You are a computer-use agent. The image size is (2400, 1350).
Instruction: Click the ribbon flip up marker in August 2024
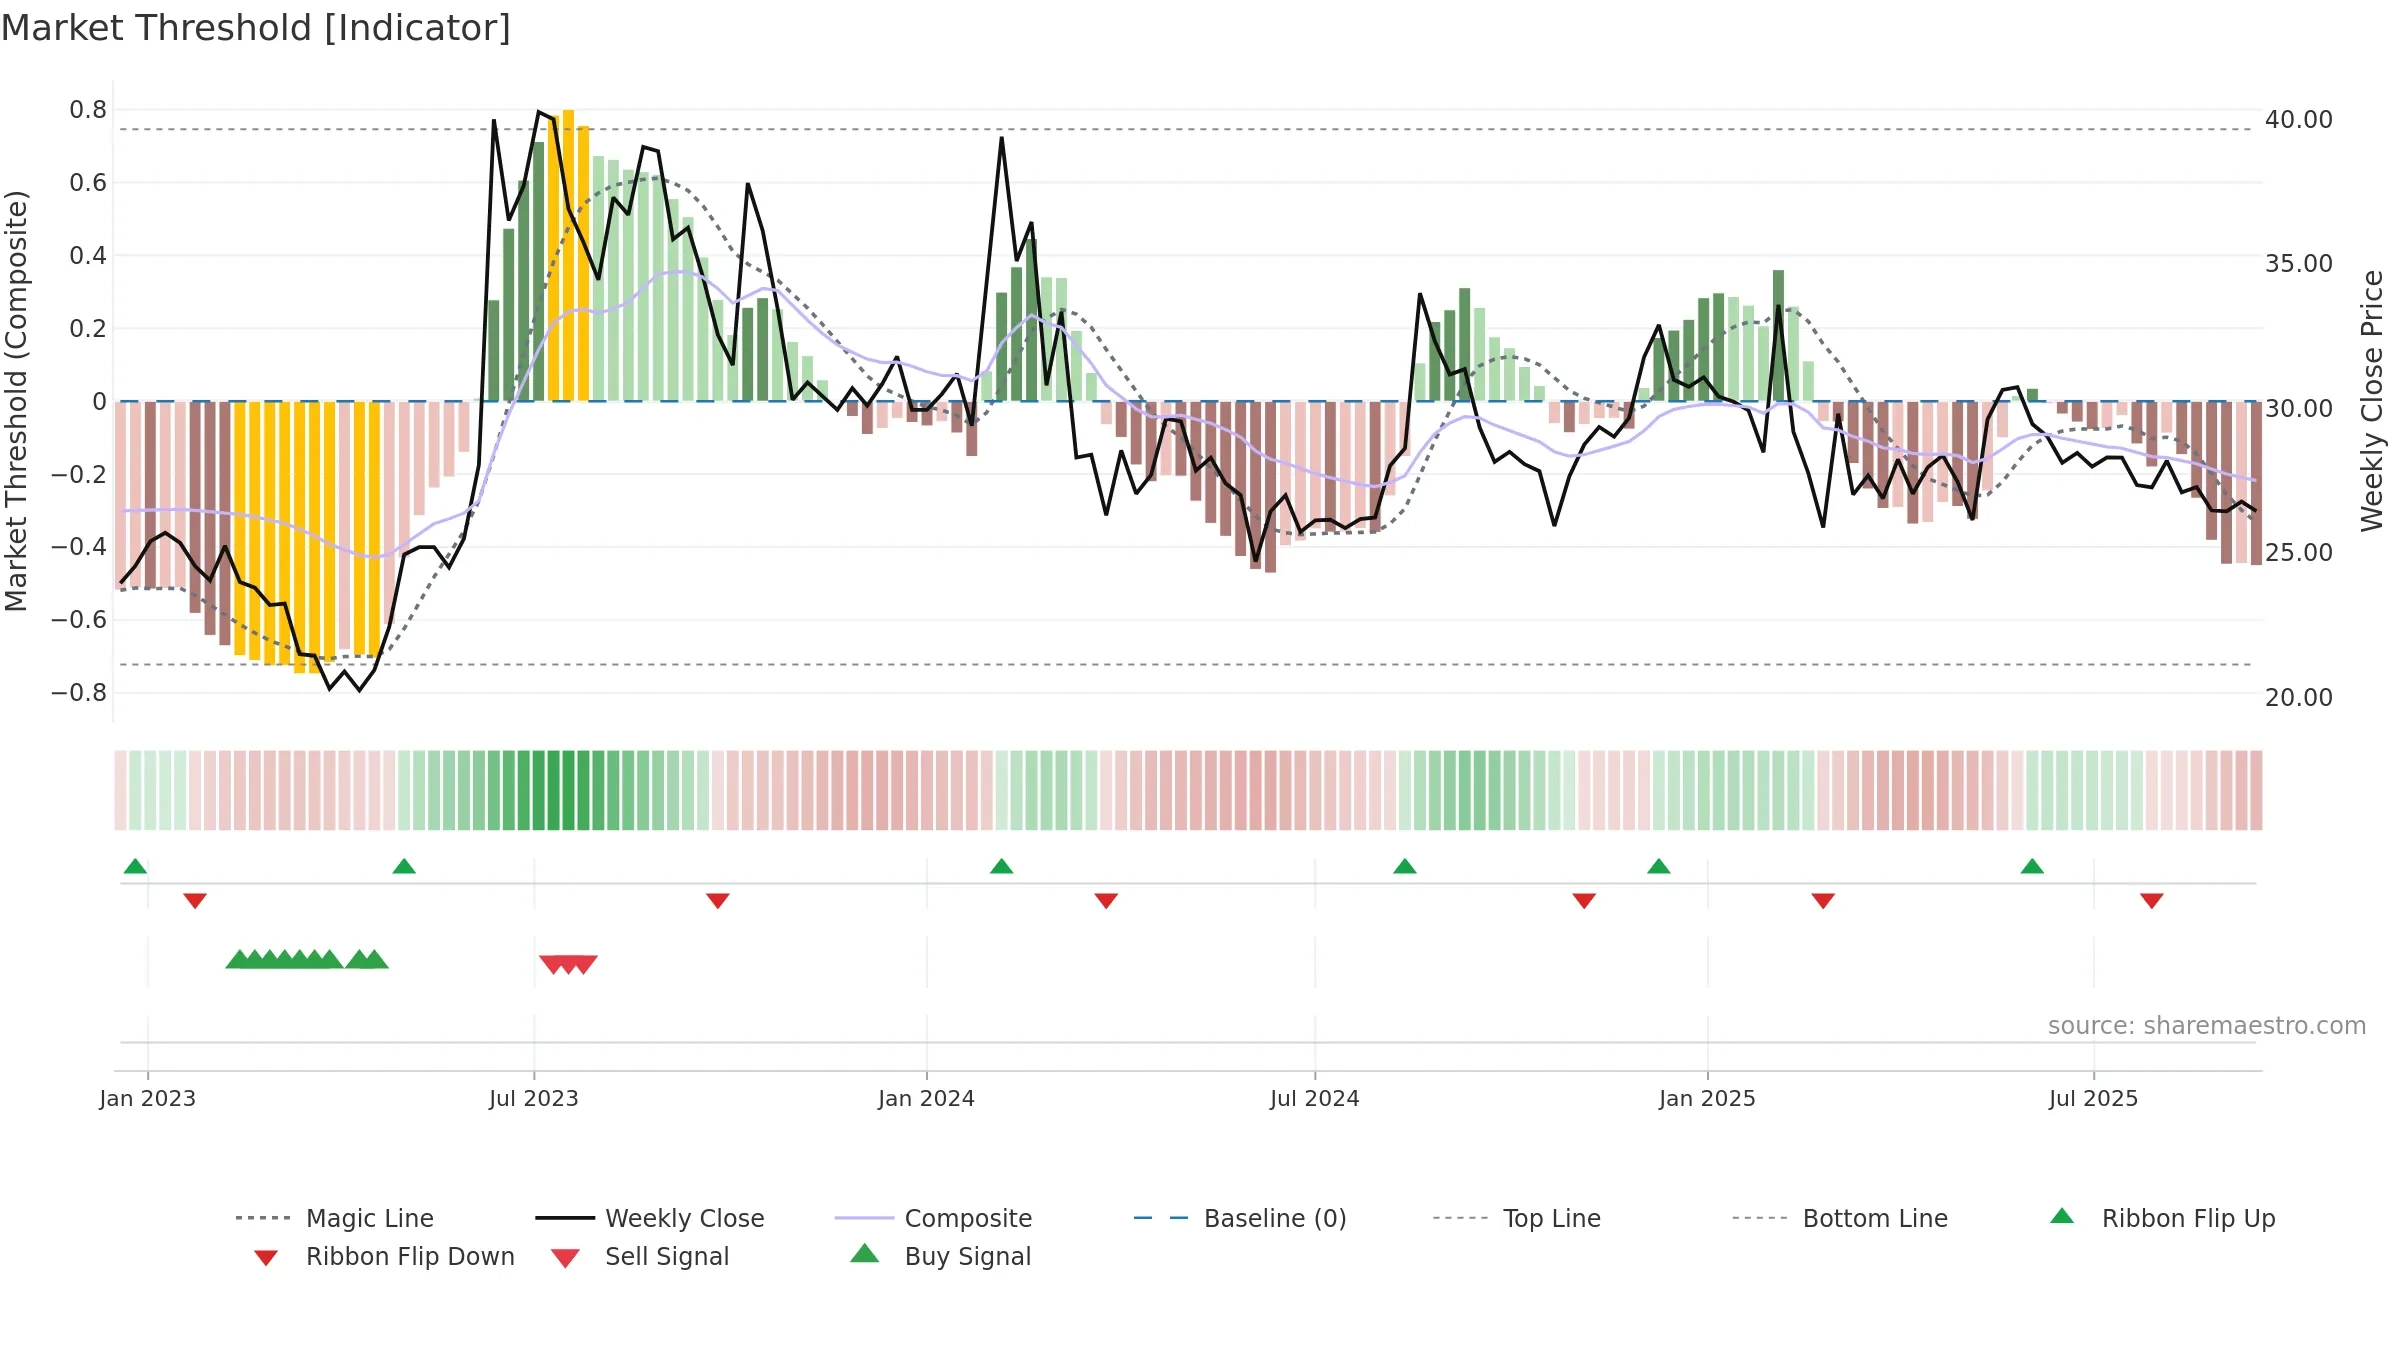(1405, 866)
